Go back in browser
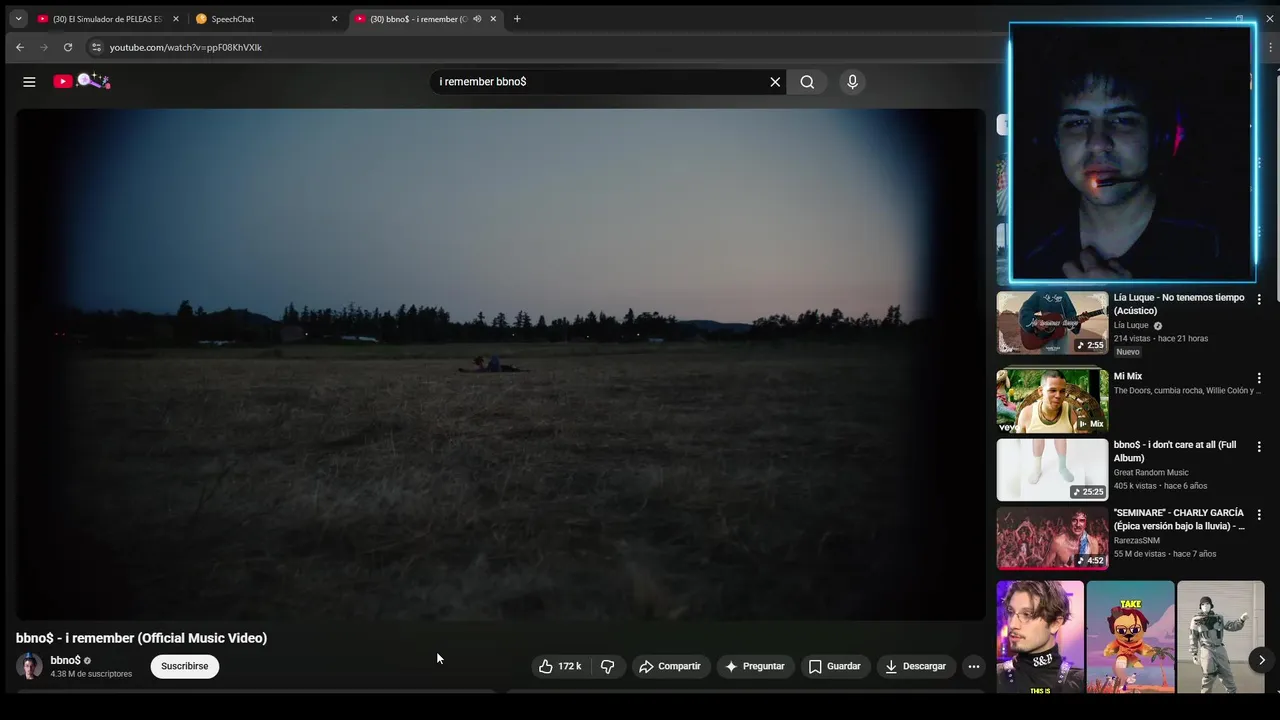1280x720 pixels. (x=19, y=47)
